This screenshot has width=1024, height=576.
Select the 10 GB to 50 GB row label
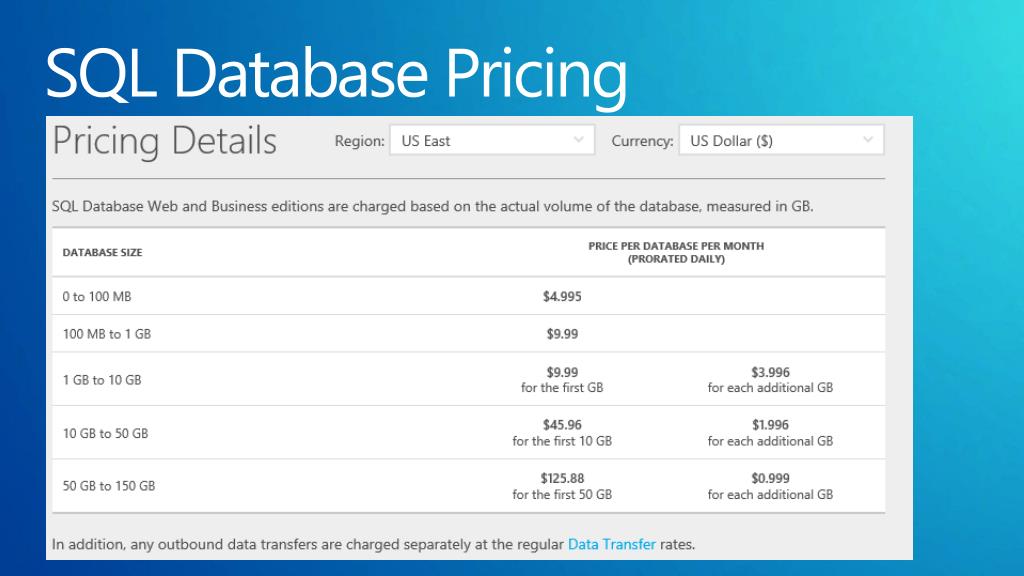click(x=105, y=433)
